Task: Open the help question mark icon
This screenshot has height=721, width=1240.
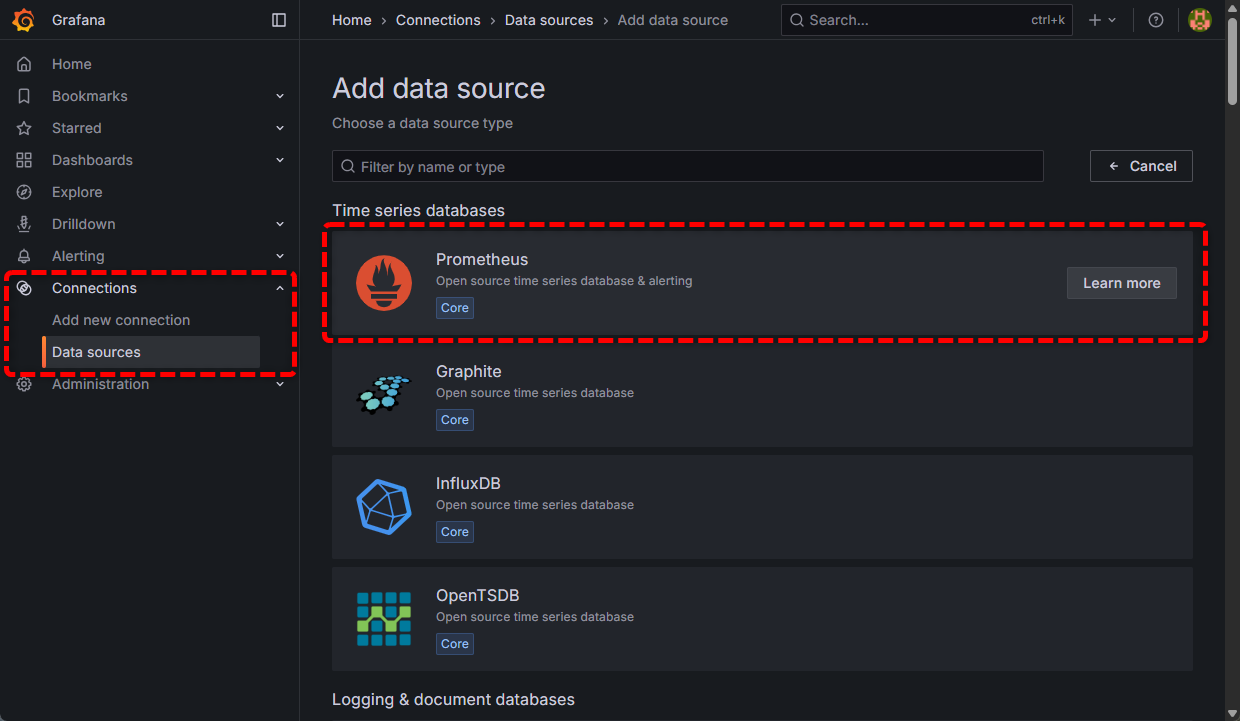Action: pos(1156,20)
